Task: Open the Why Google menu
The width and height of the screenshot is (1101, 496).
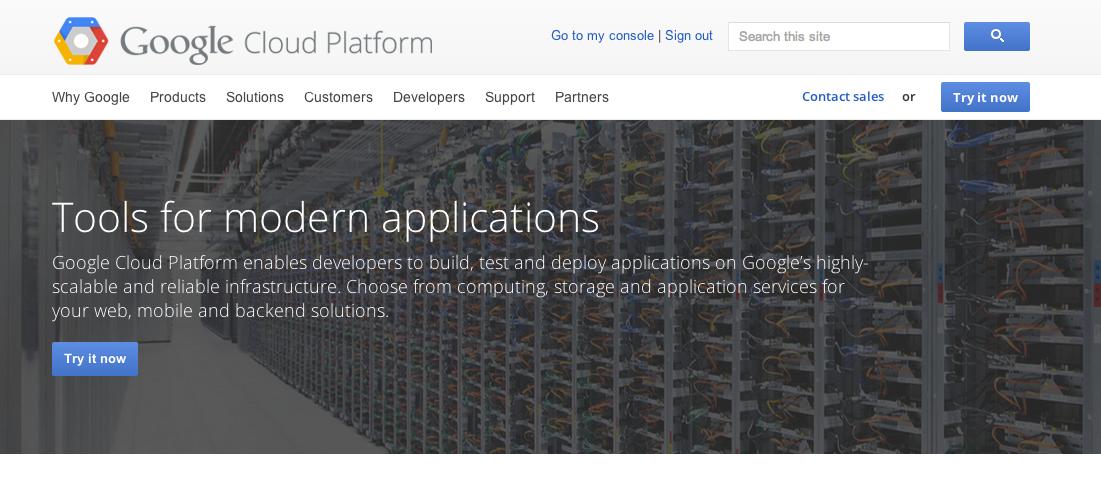Action: pyautogui.click(x=91, y=98)
